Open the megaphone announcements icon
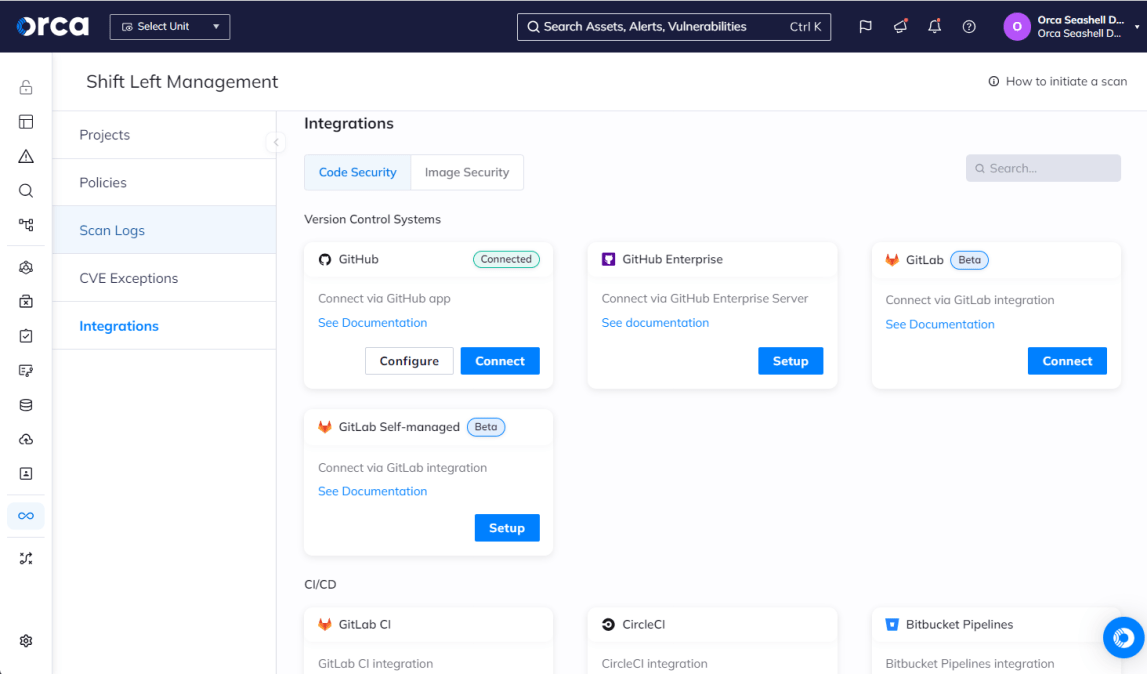The image size is (1147, 674). point(900,26)
